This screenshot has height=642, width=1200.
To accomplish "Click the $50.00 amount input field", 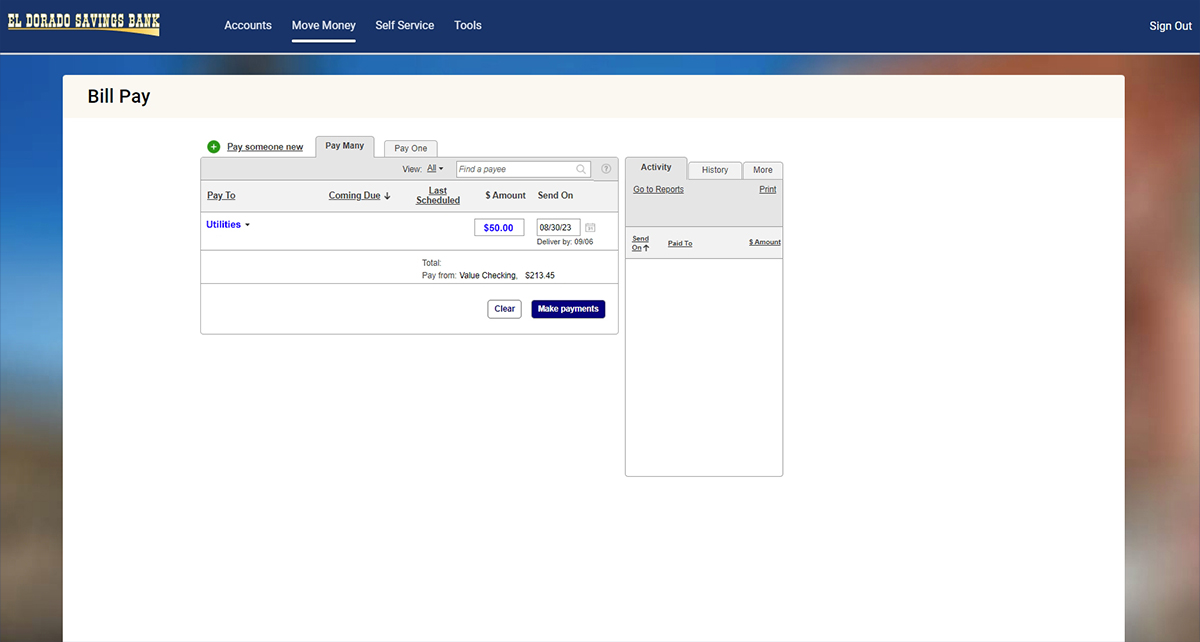I will pyautogui.click(x=499, y=228).
